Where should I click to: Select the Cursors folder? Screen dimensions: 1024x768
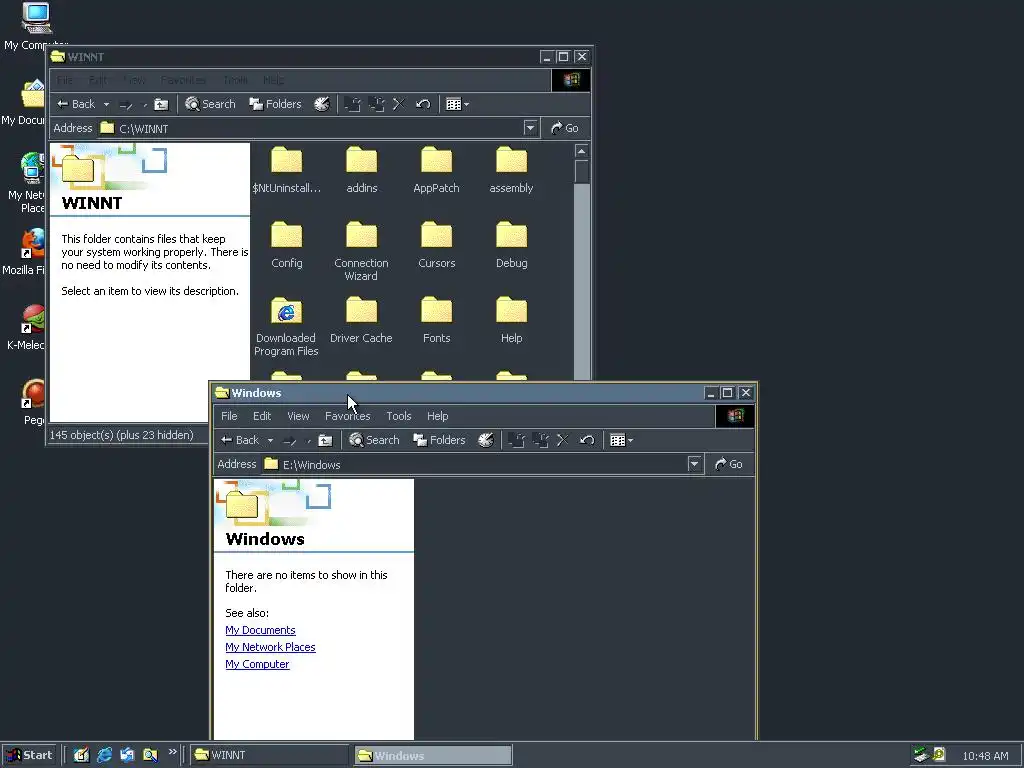(x=437, y=245)
